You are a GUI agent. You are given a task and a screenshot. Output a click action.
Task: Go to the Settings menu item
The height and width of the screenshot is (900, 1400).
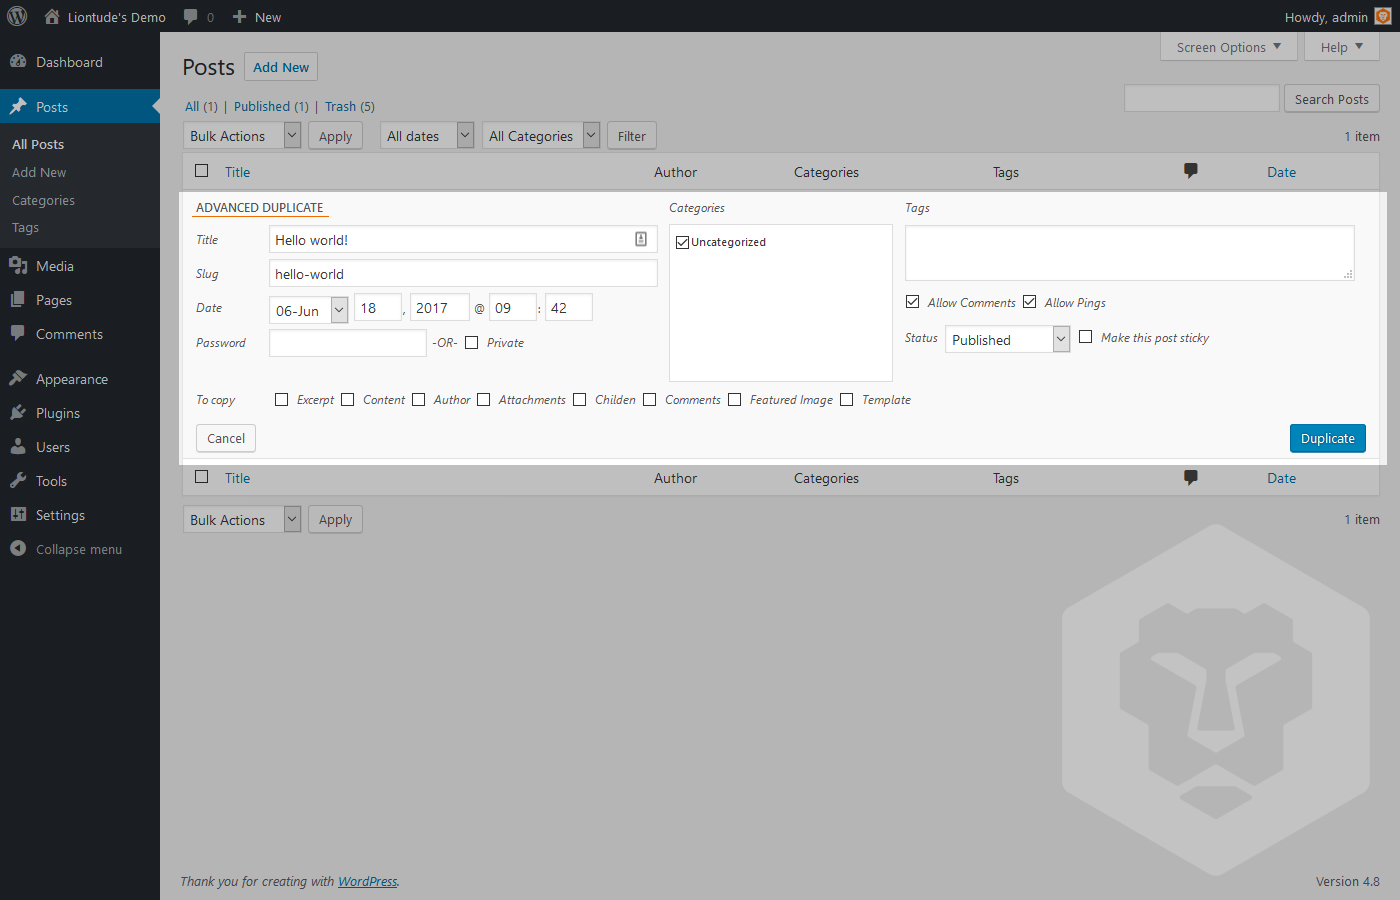click(x=60, y=515)
